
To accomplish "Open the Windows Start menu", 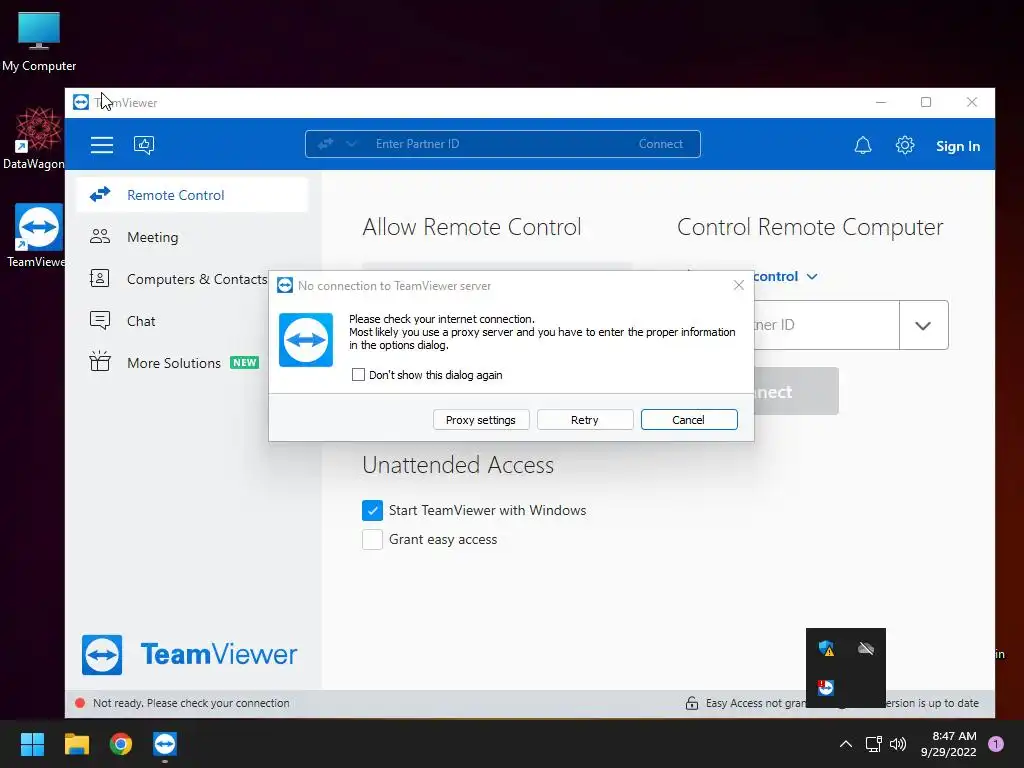I will coord(32,744).
